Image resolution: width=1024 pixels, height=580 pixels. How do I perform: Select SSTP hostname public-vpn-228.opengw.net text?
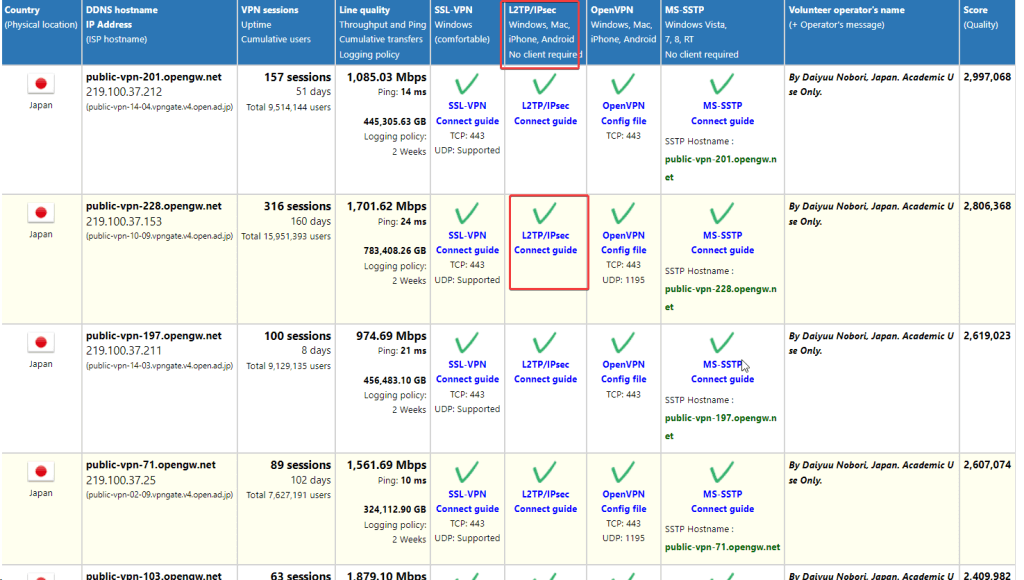[720, 298]
